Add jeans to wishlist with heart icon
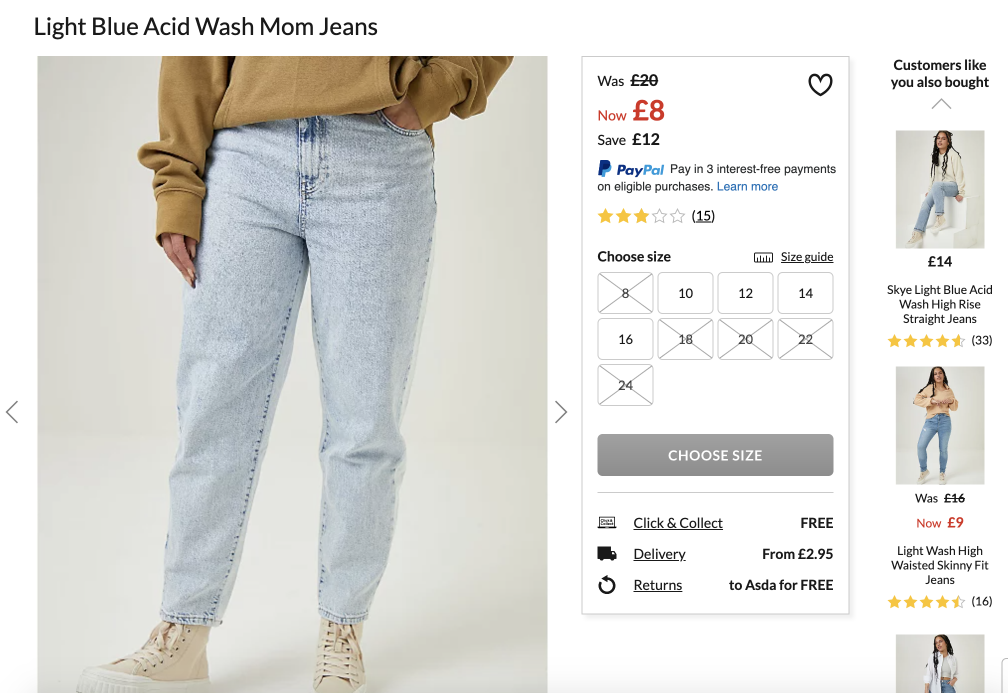 coord(820,84)
